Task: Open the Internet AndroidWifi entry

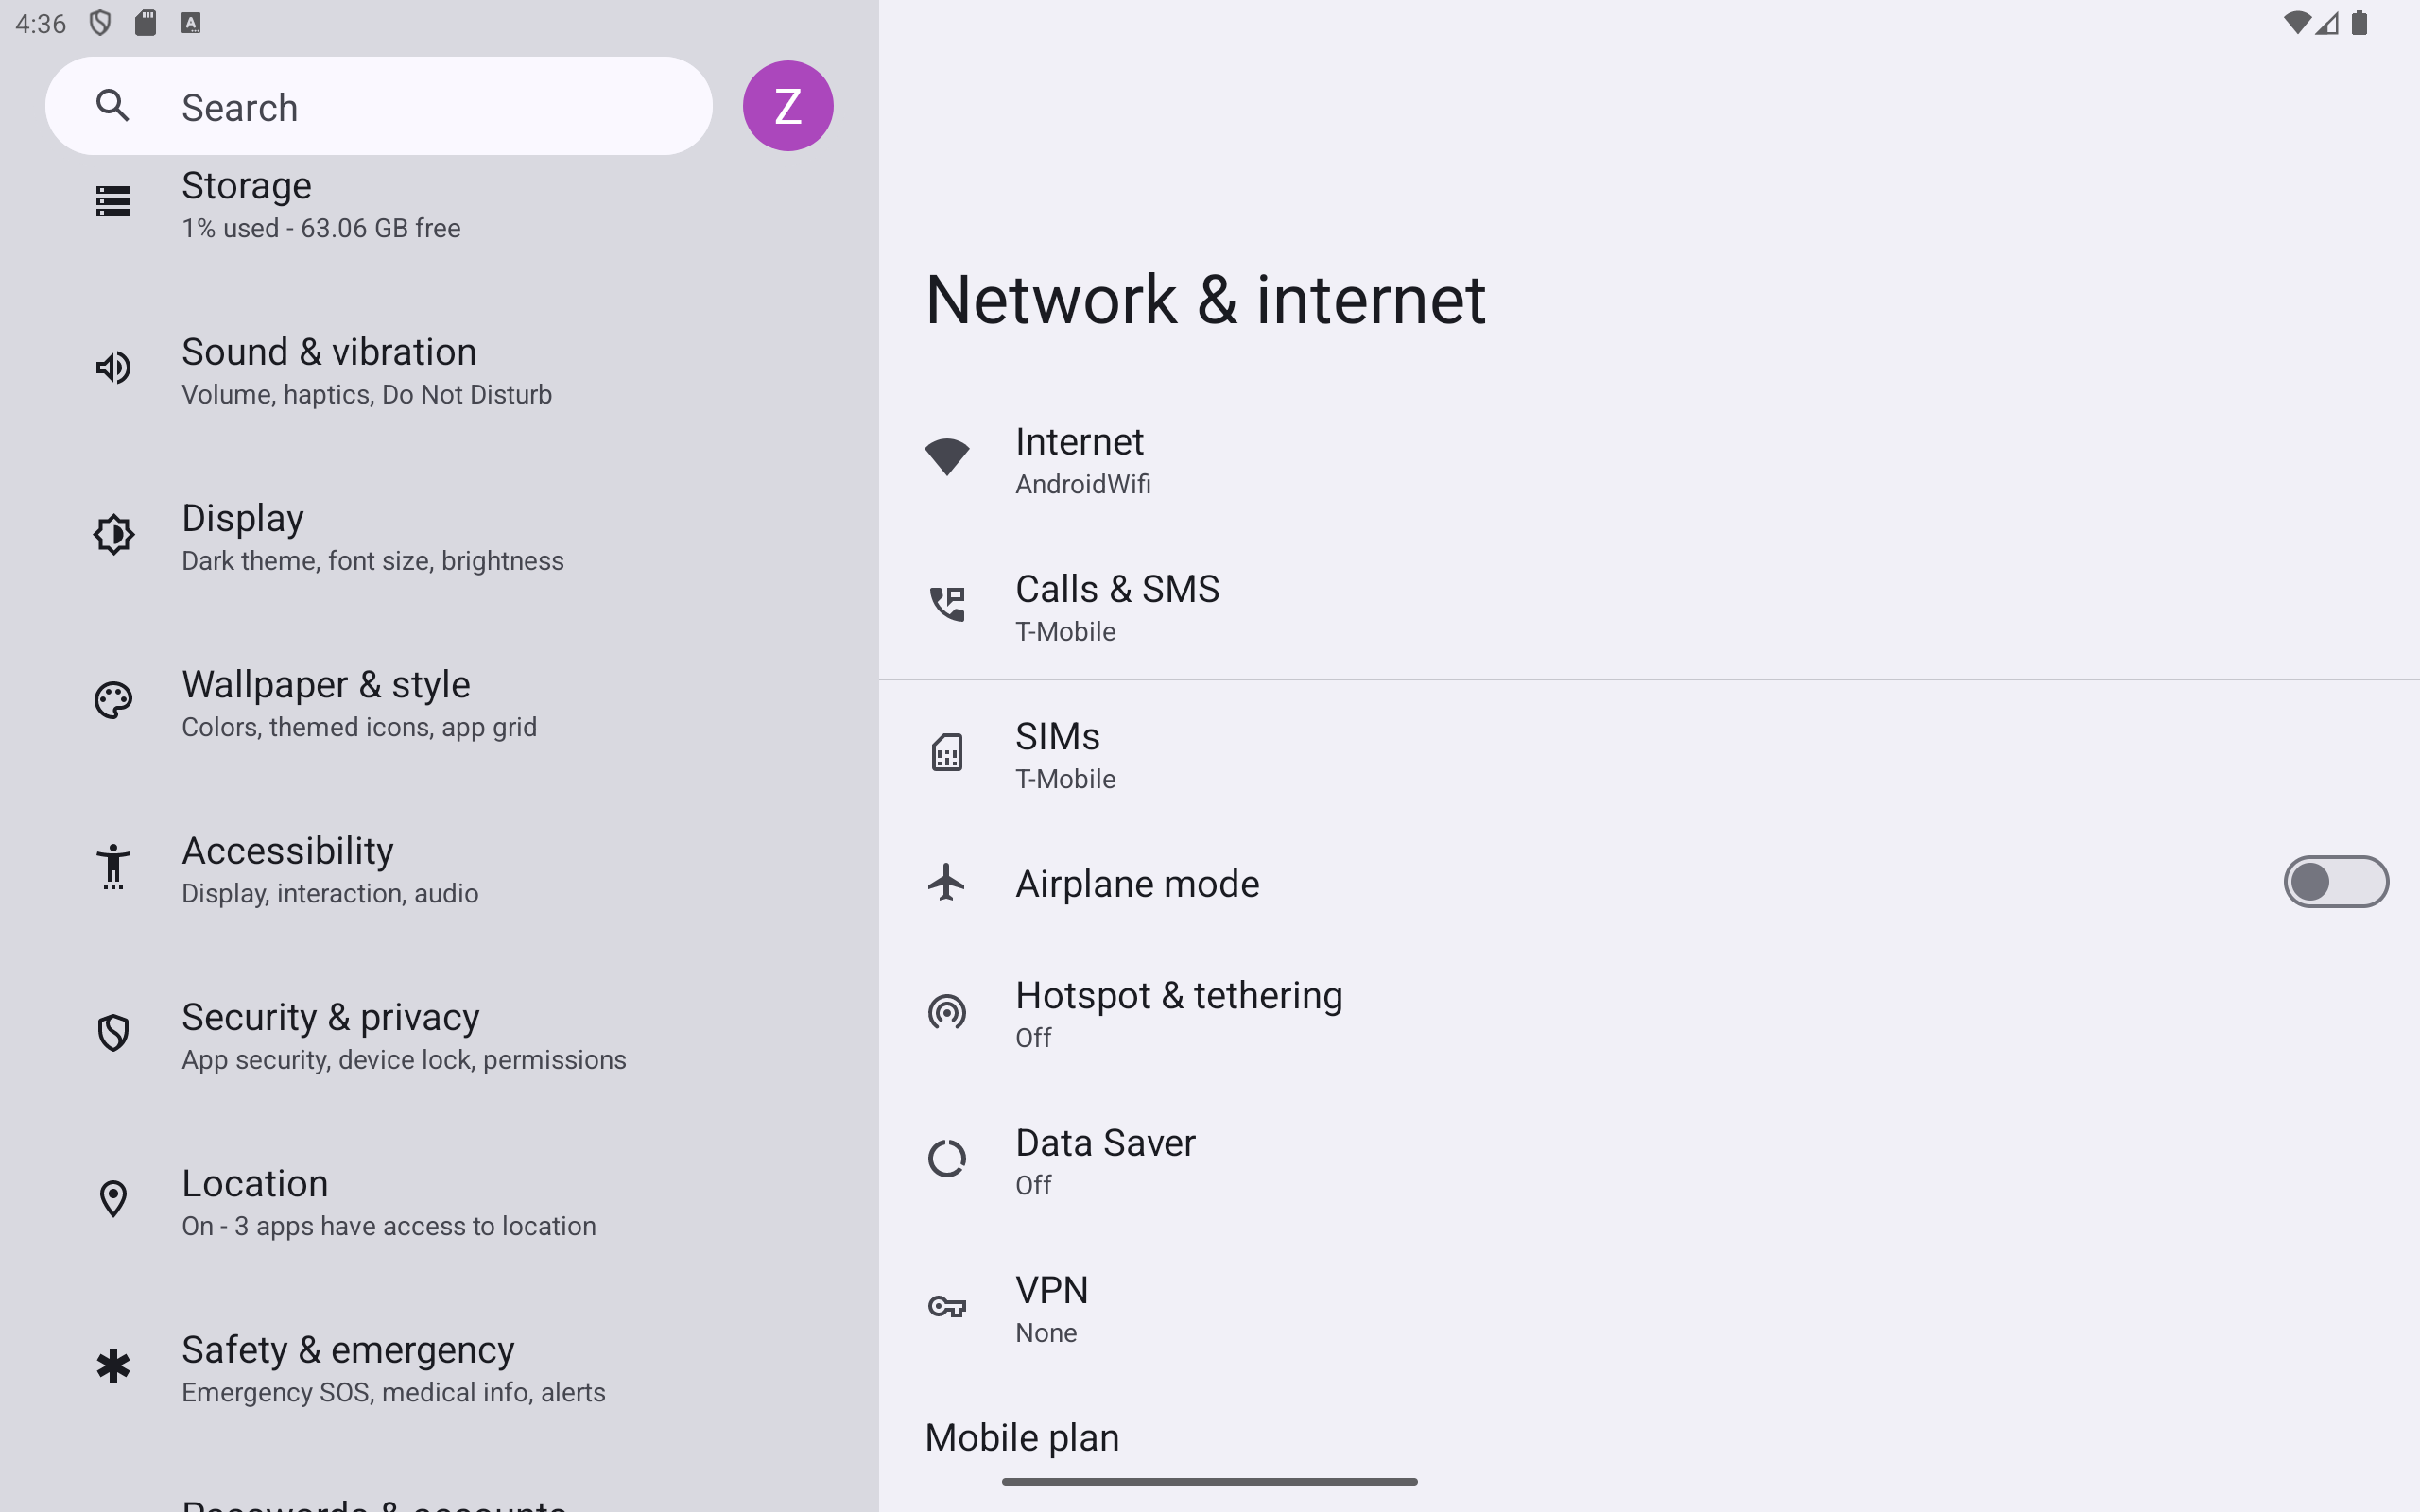Action: pyautogui.click(x=1649, y=460)
